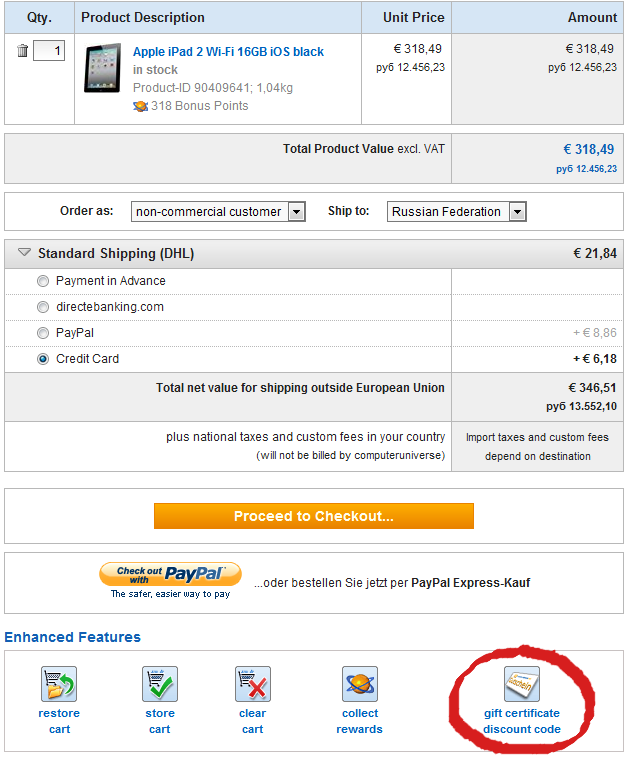Image resolution: width=630 pixels, height=762 pixels.
Task: Open the Ship to country dropdown
Action: tap(457, 212)
